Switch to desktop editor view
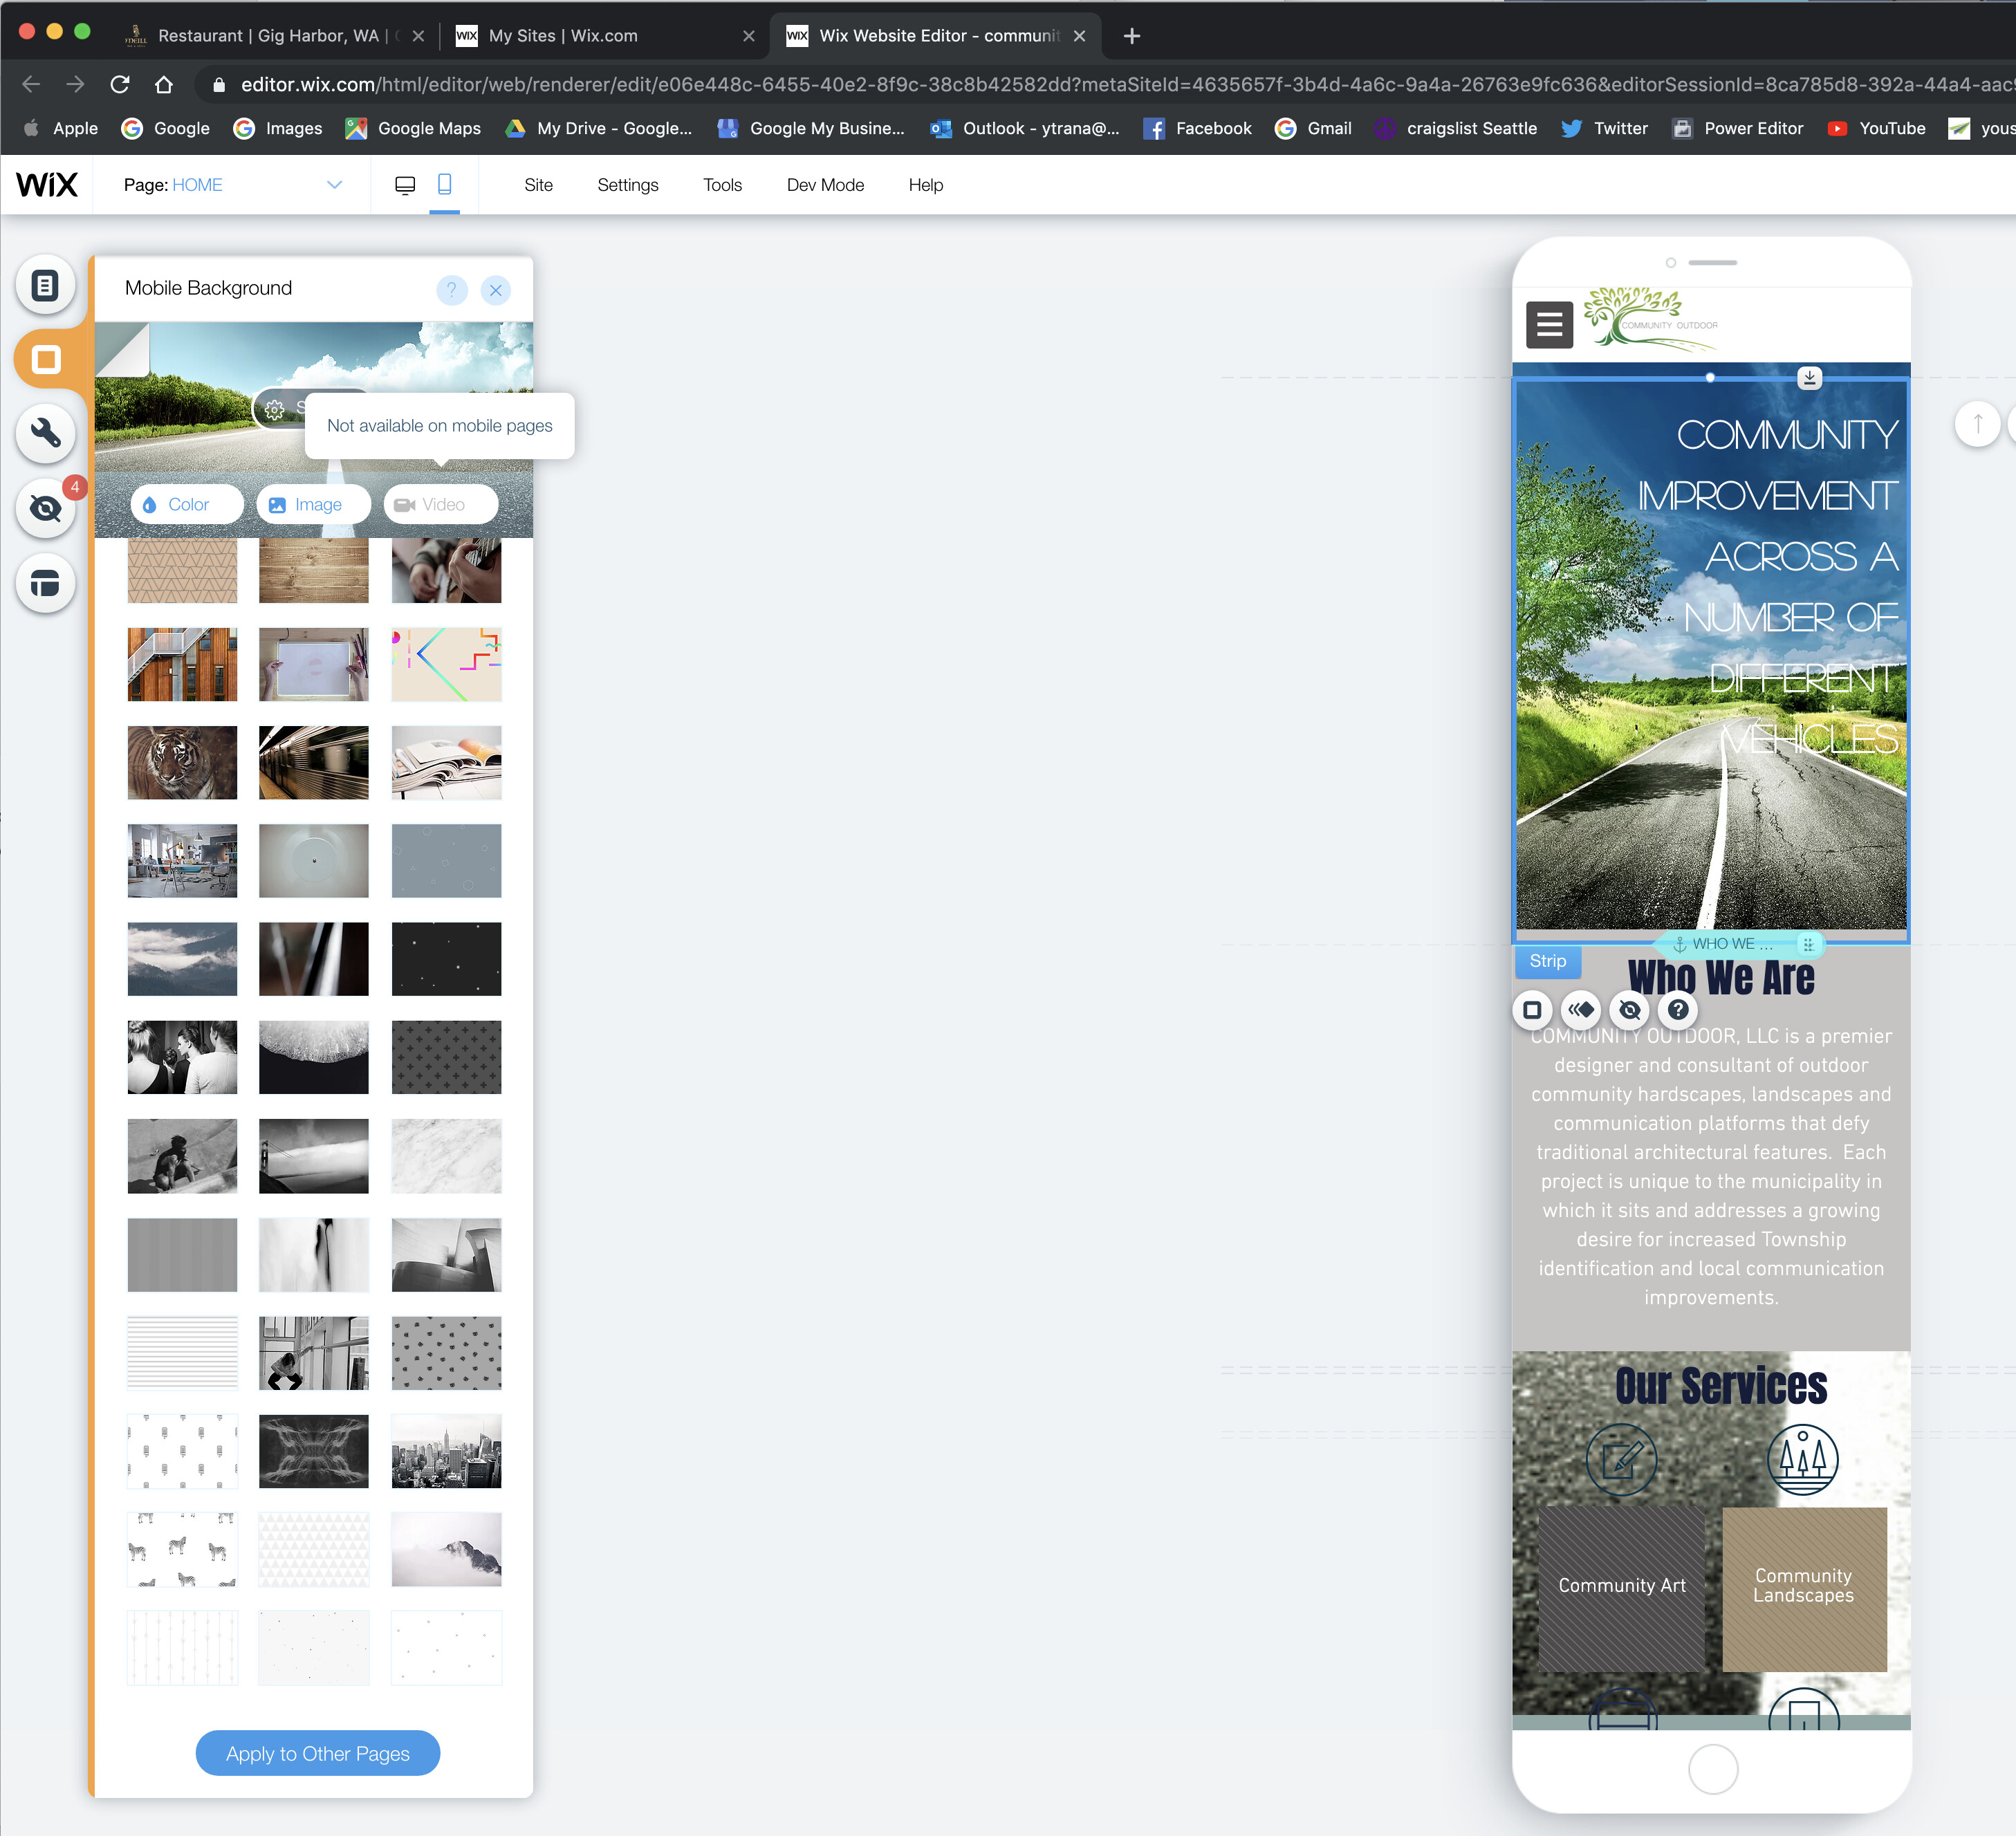The height and width of the screenshot is (1836, 2016). coord(405,185)
